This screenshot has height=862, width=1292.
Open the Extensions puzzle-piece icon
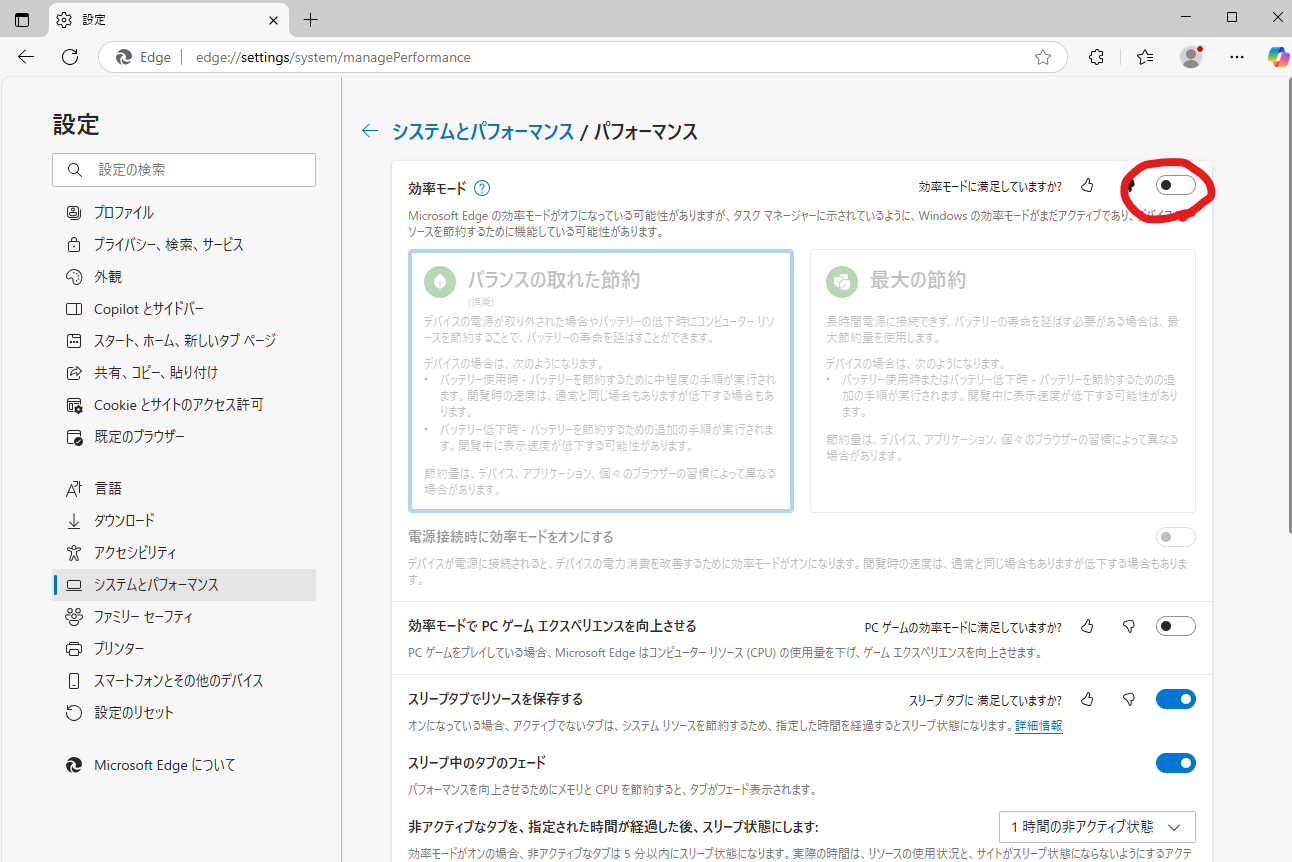(x=1096, y=57)
